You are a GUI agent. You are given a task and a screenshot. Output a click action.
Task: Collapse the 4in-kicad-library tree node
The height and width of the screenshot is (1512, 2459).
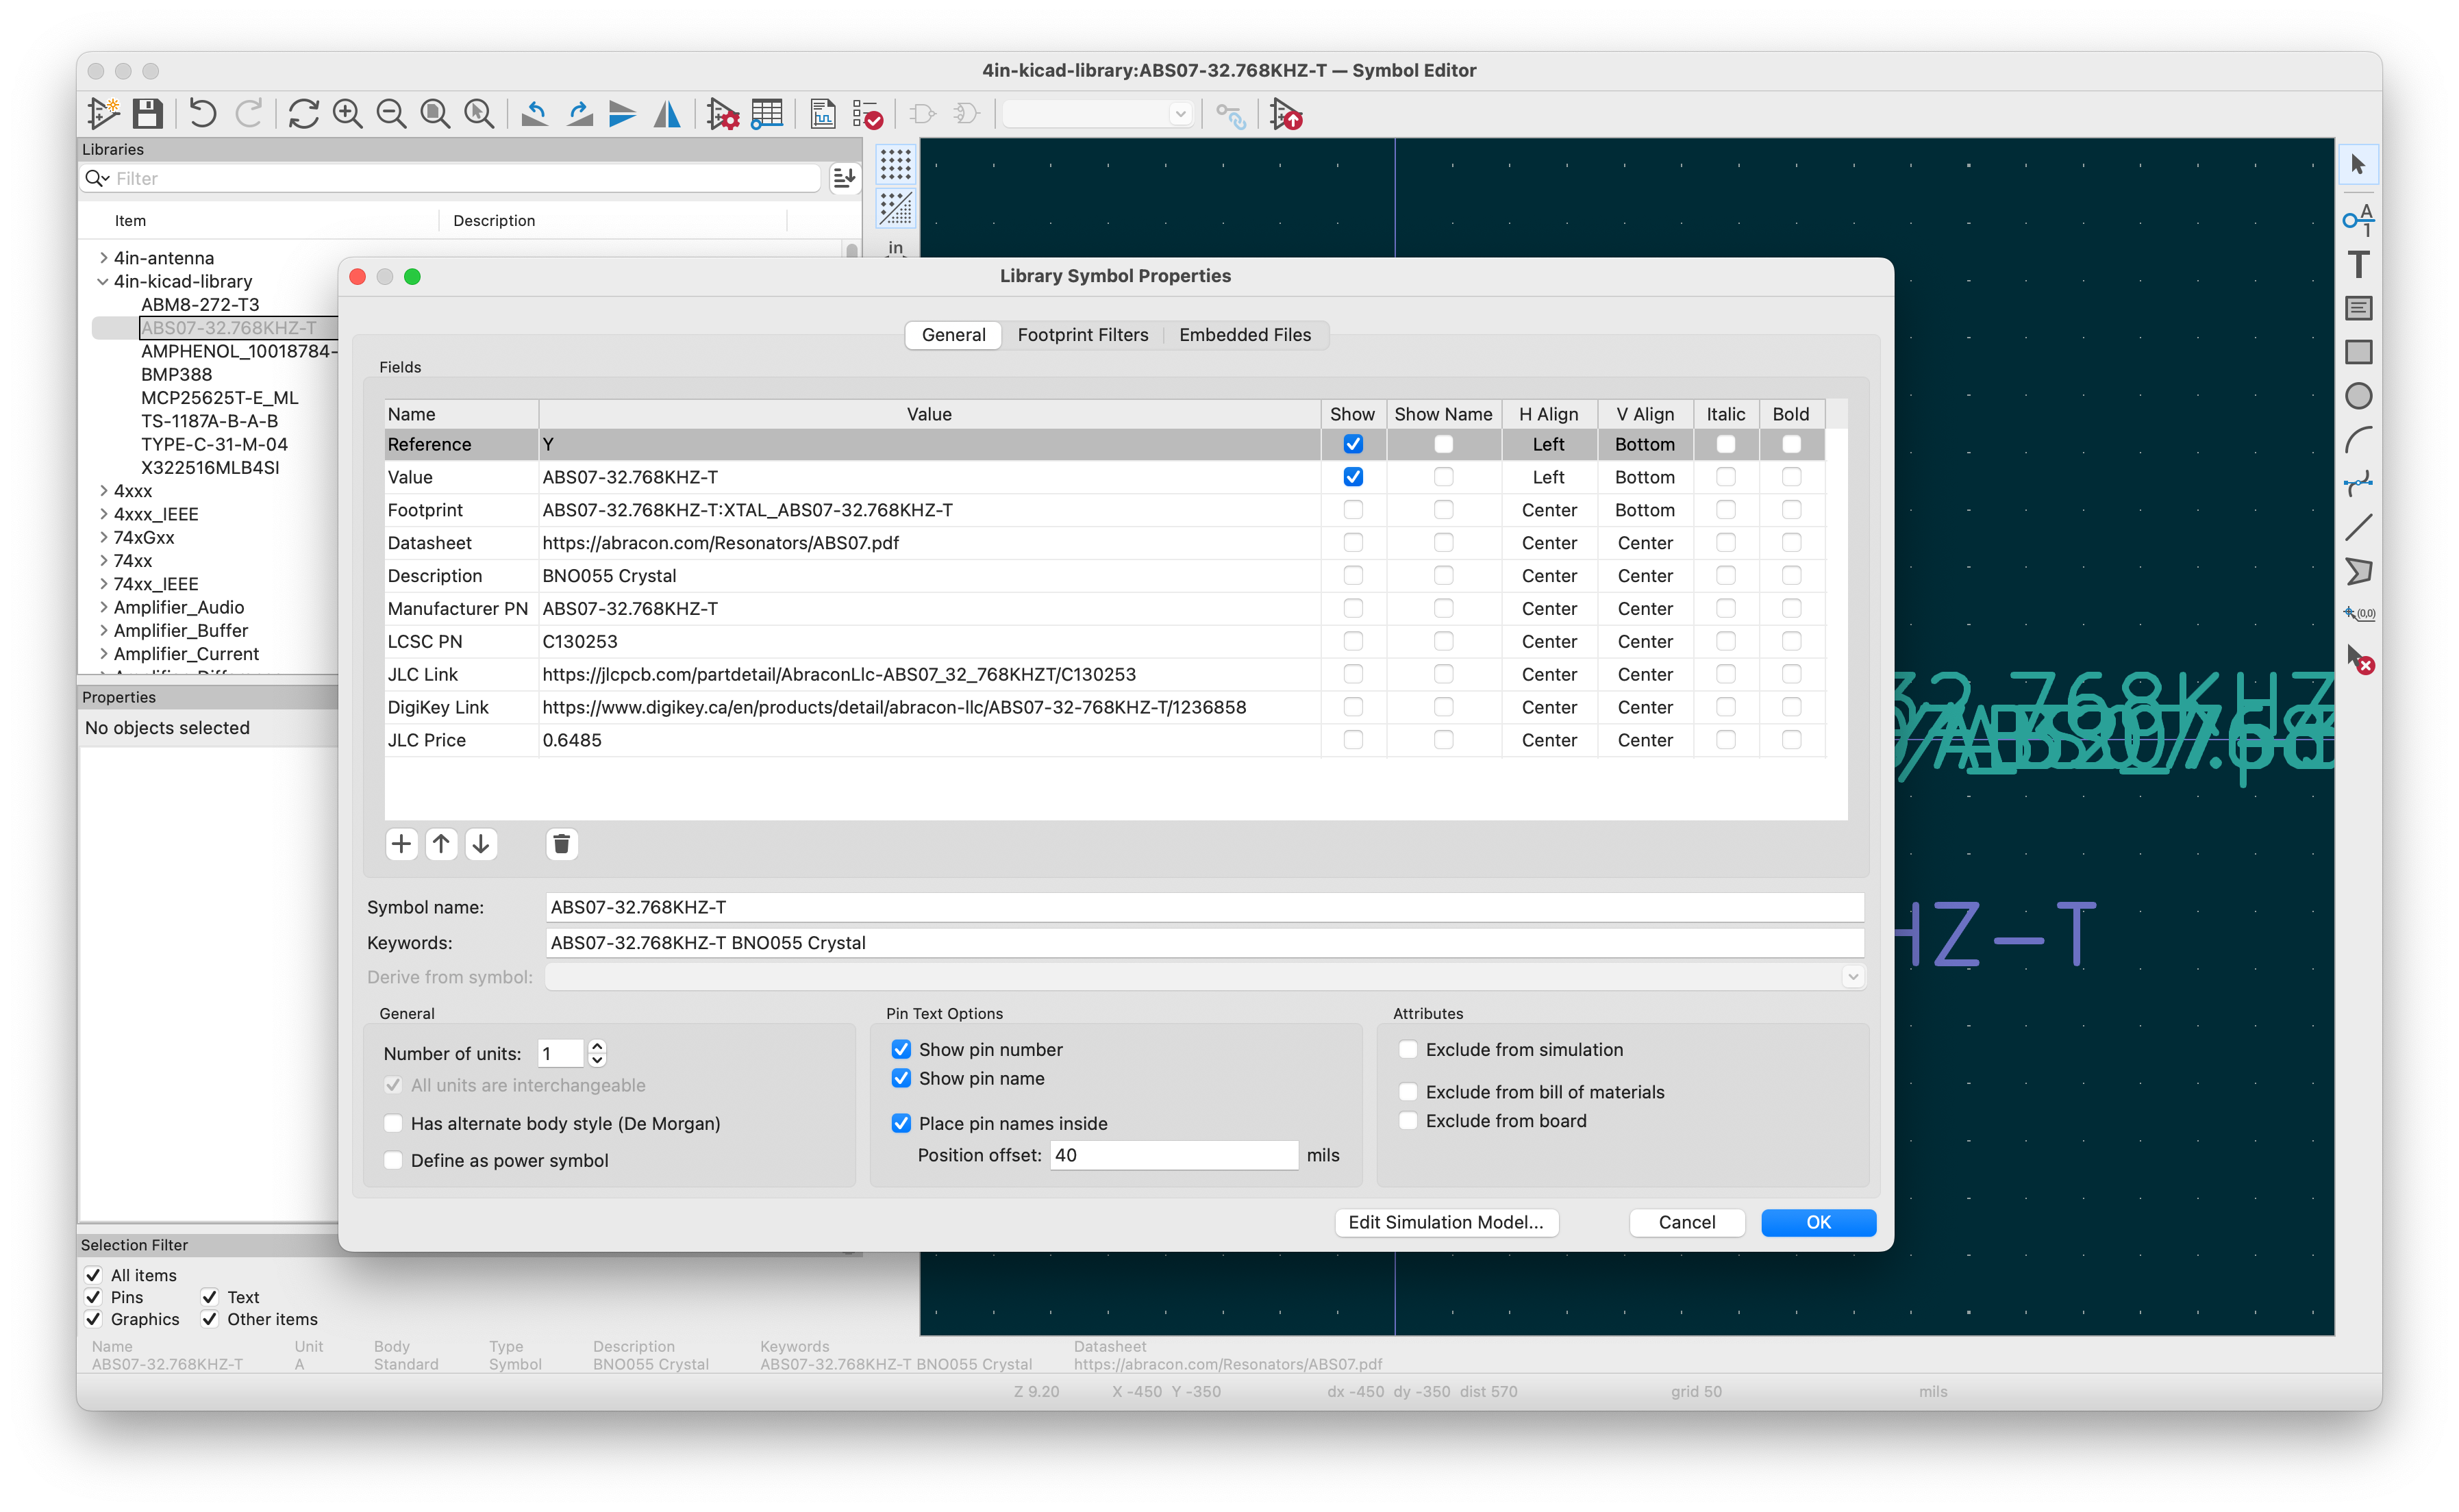tap(102, 282)
